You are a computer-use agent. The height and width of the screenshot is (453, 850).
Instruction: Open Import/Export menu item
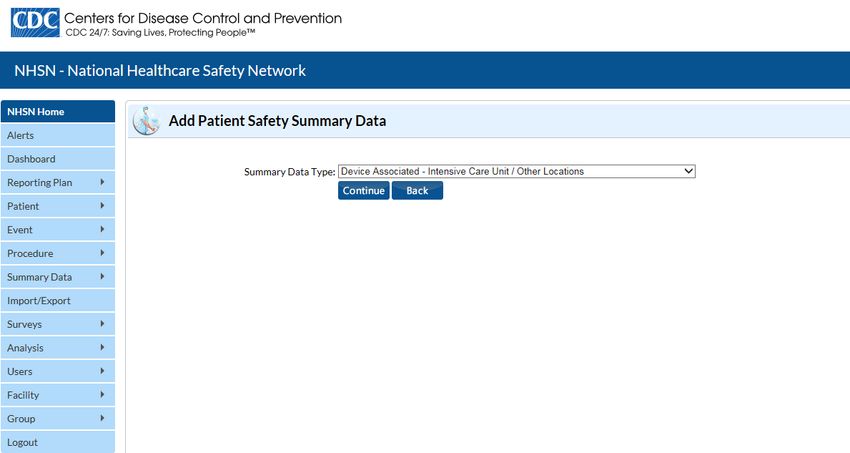58,301
